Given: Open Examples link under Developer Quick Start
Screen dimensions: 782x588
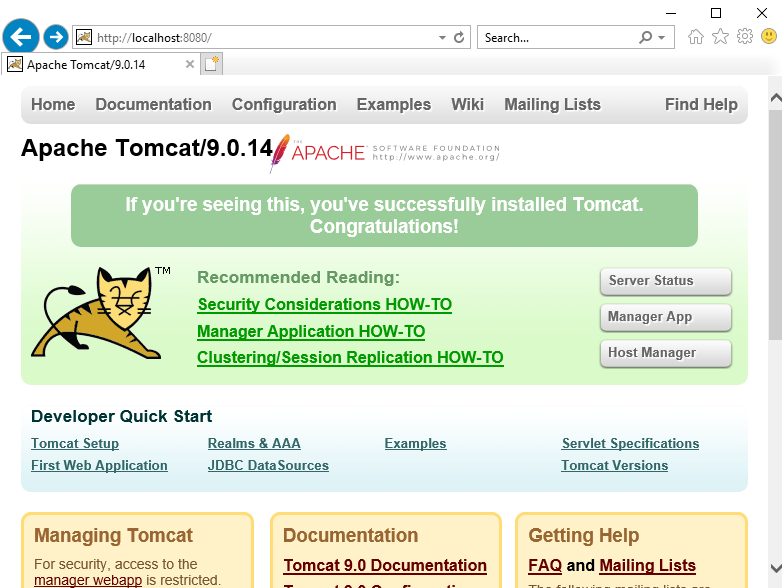Looking at the screenshot, I should point(415,443).
